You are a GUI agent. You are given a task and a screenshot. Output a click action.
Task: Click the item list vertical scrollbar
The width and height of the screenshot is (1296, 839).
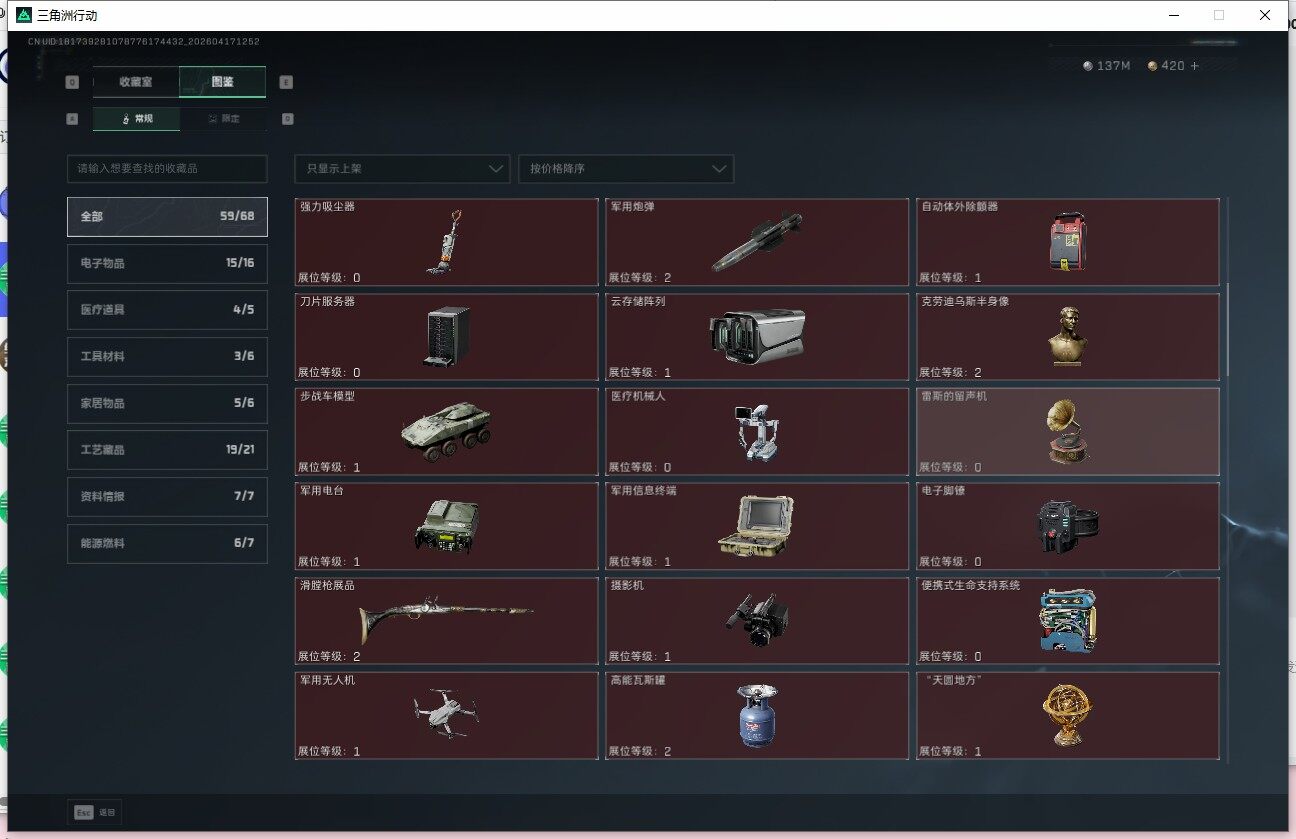point(1228,330)
